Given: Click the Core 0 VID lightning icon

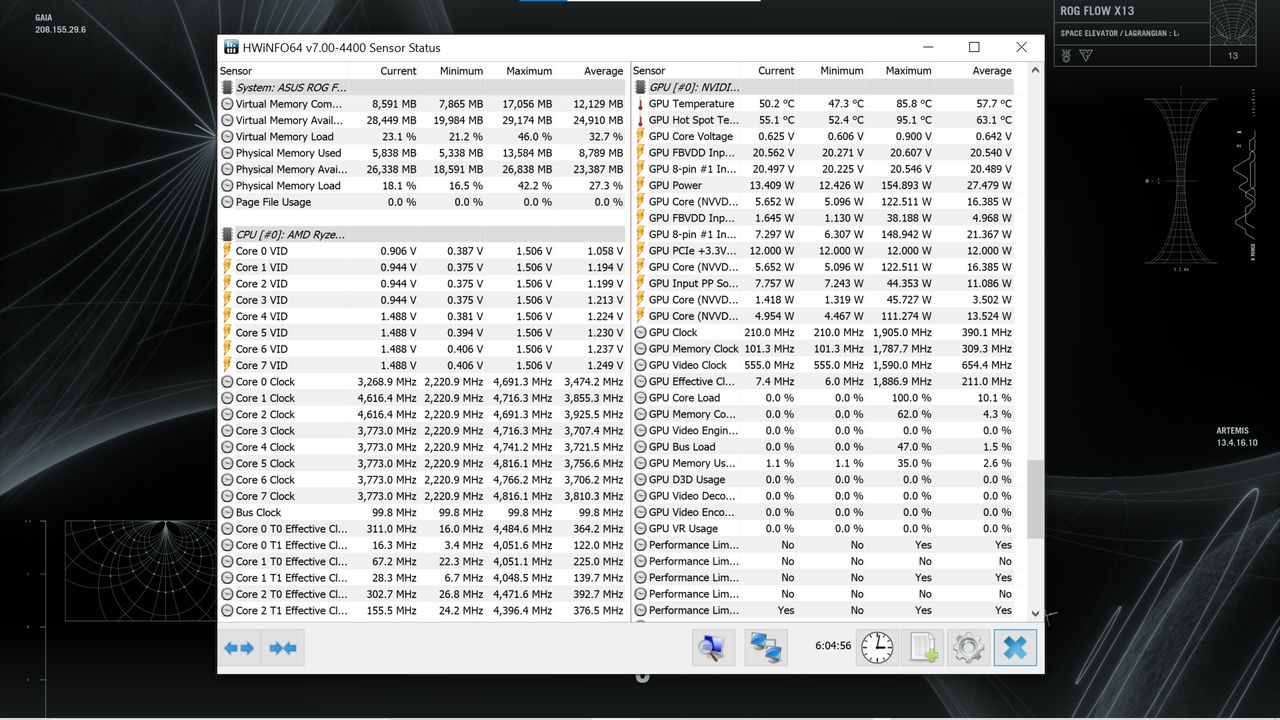Looking at the screenshot, I should tap(227, 251).
